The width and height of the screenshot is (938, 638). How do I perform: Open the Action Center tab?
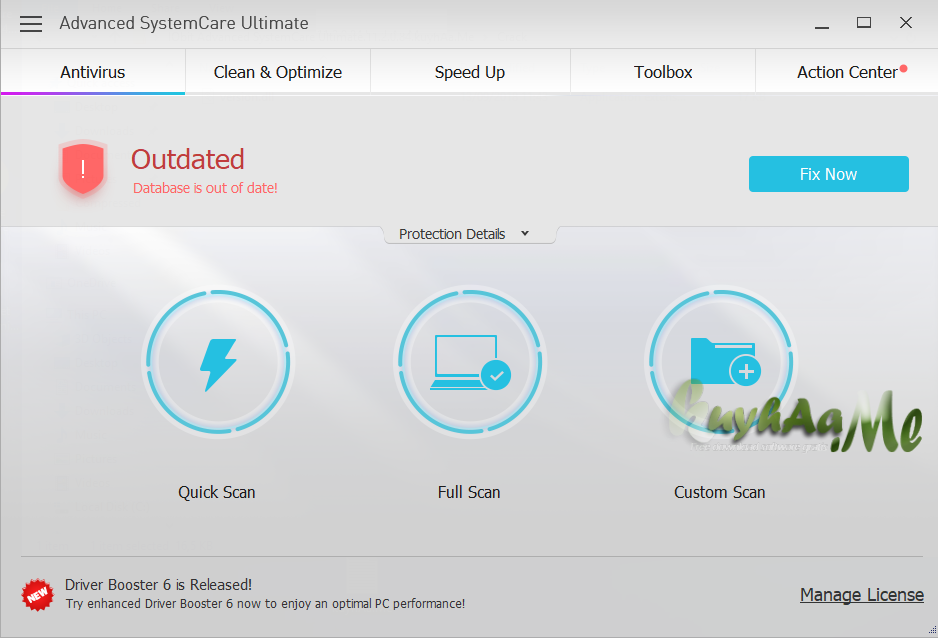(847, 72)
